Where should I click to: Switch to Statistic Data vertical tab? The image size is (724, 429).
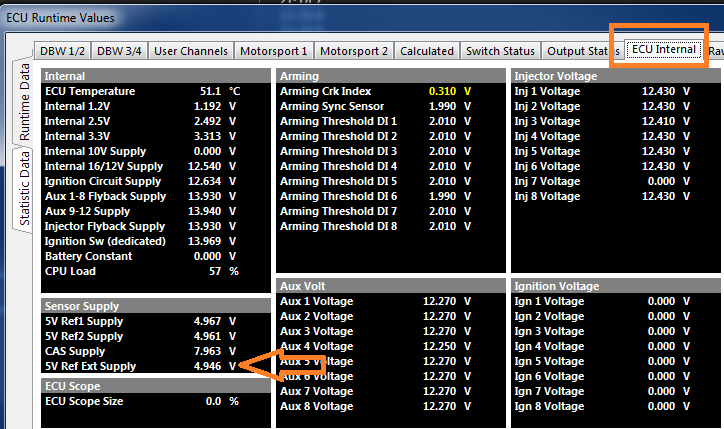[23, 189]
